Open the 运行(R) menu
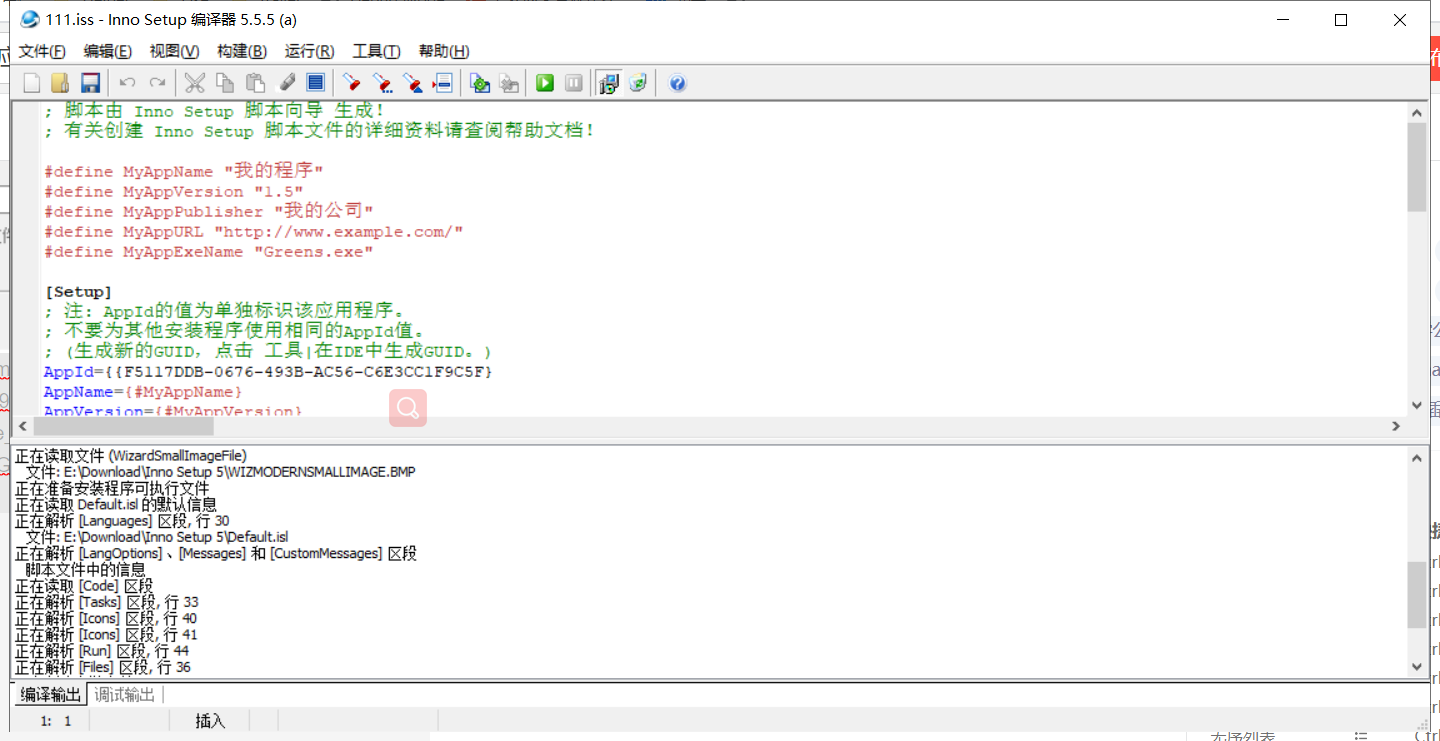The height and width of the screenshot is (741, 1440). pos(309,52)
